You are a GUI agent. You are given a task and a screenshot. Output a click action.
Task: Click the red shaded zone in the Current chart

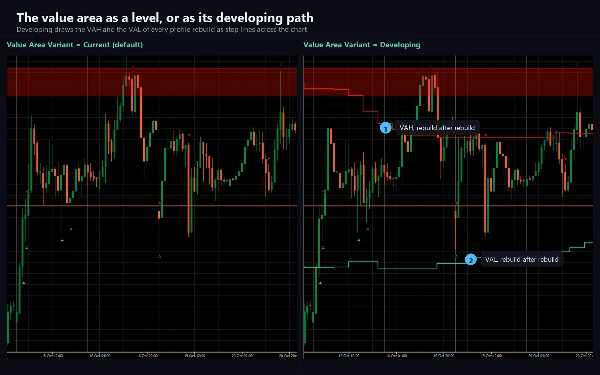[152, 82]
